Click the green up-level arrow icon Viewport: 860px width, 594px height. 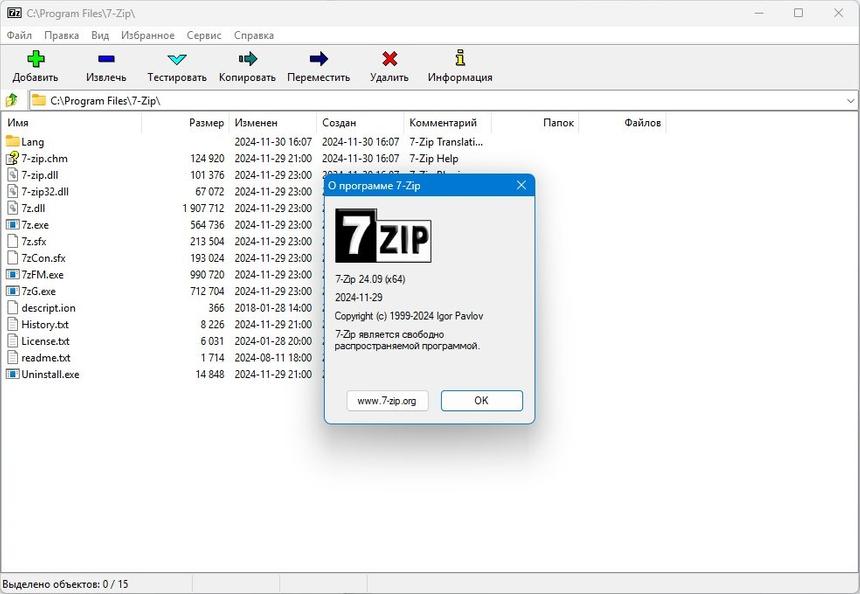12,99
